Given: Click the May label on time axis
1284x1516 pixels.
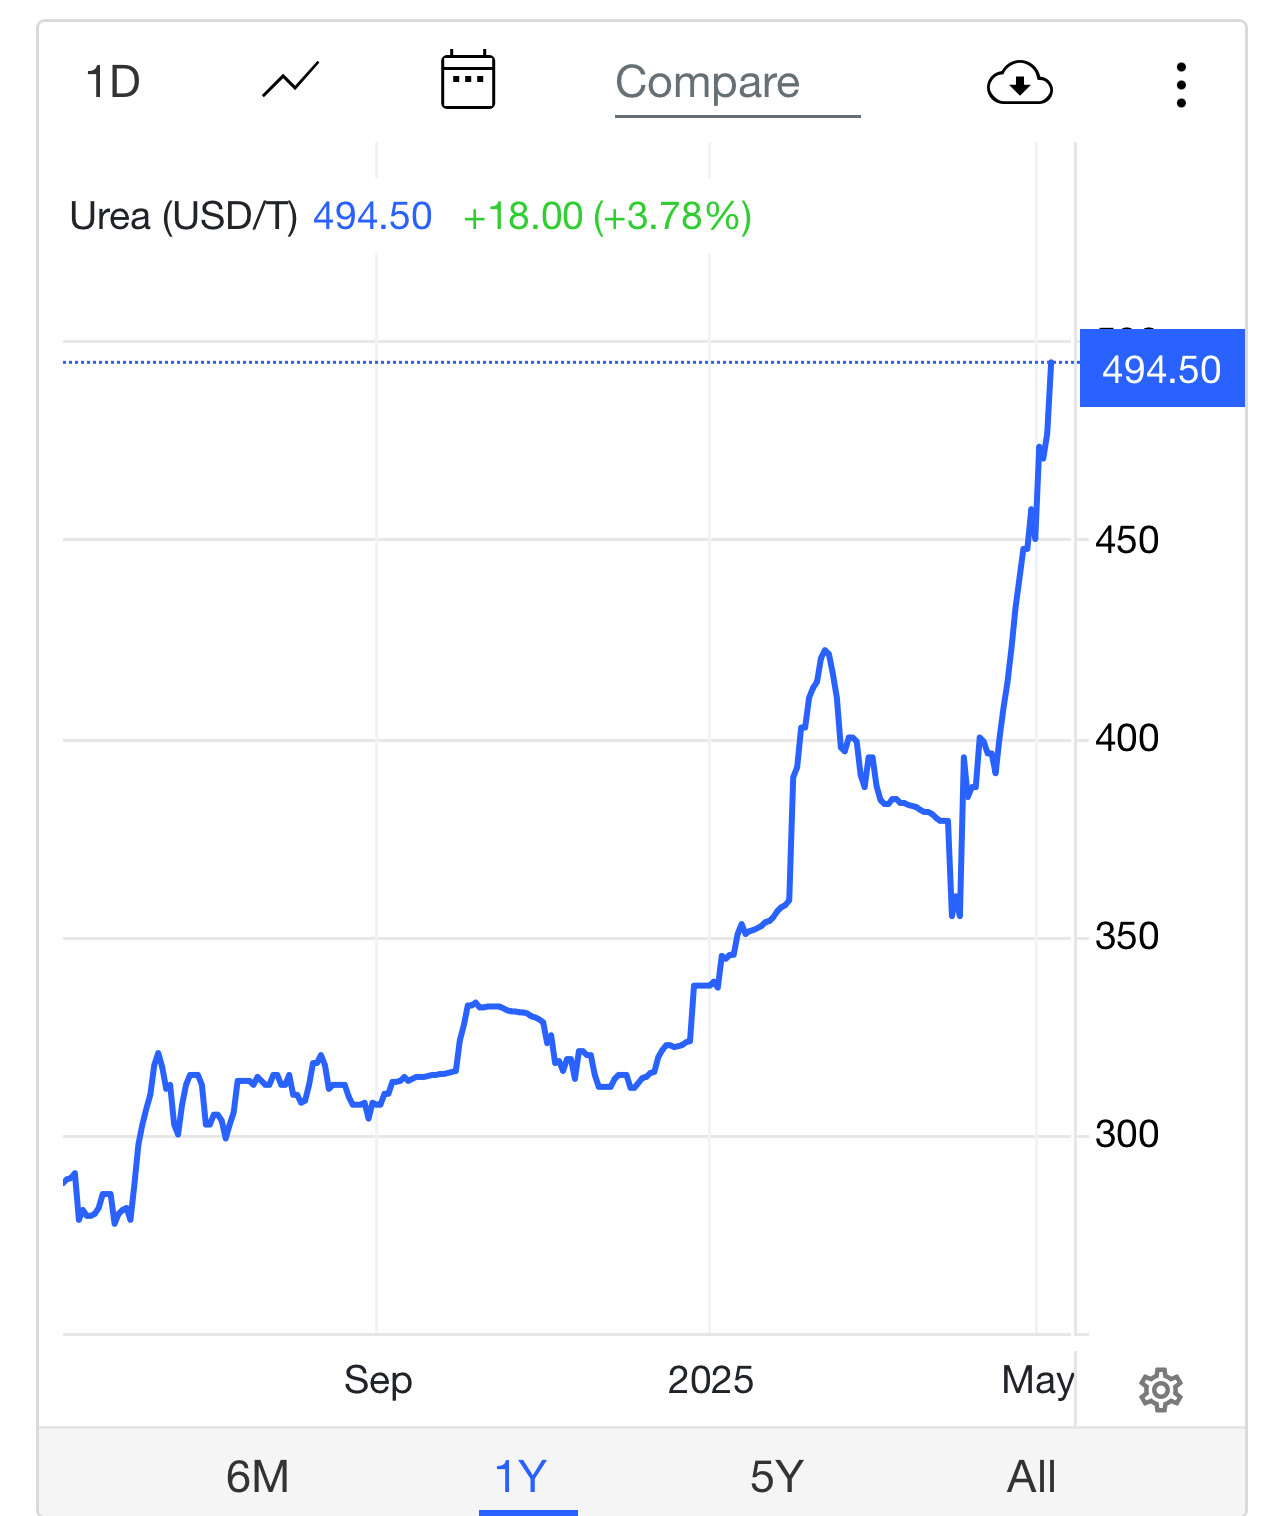Looking at the screenshot, I should click(x=1037, y=1380).
